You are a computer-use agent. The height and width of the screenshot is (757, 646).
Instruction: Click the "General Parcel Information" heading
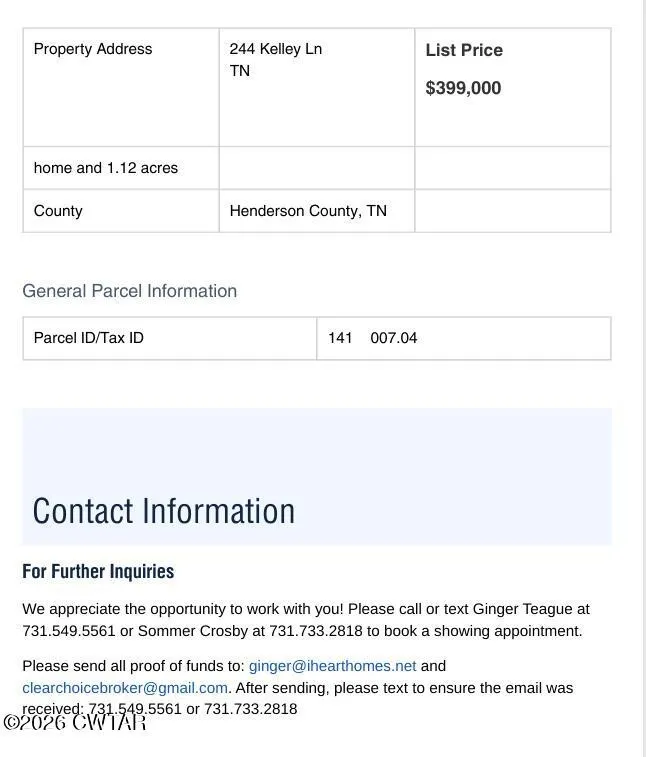coord(130,291)
